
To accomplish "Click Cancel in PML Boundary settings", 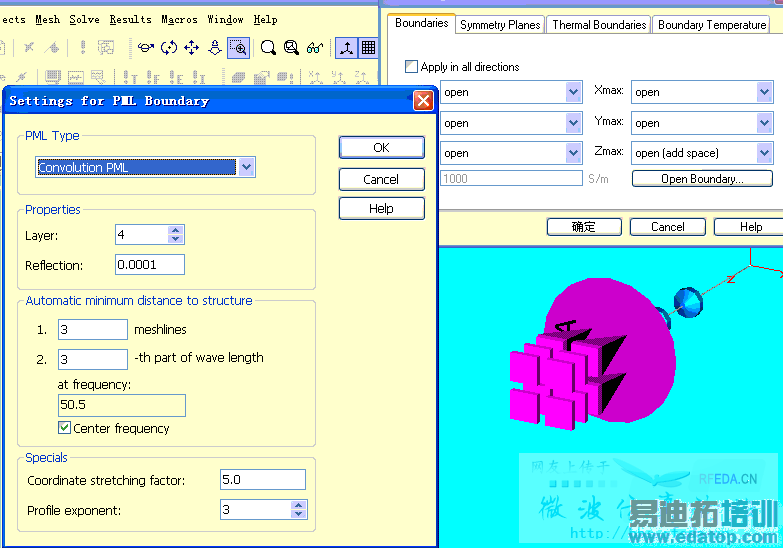I will pyautogui.click(x=382, y=179).
